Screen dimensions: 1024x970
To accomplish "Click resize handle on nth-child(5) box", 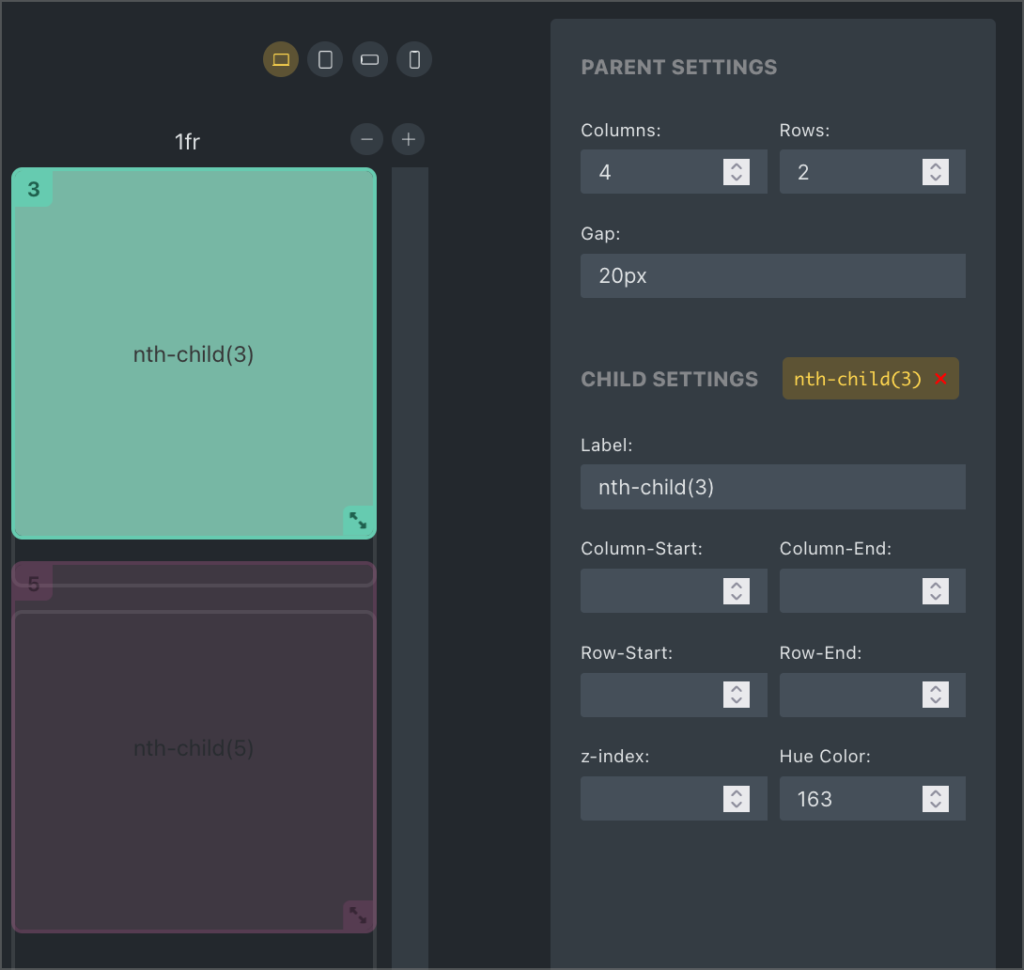I will click(x=358, y=915).
